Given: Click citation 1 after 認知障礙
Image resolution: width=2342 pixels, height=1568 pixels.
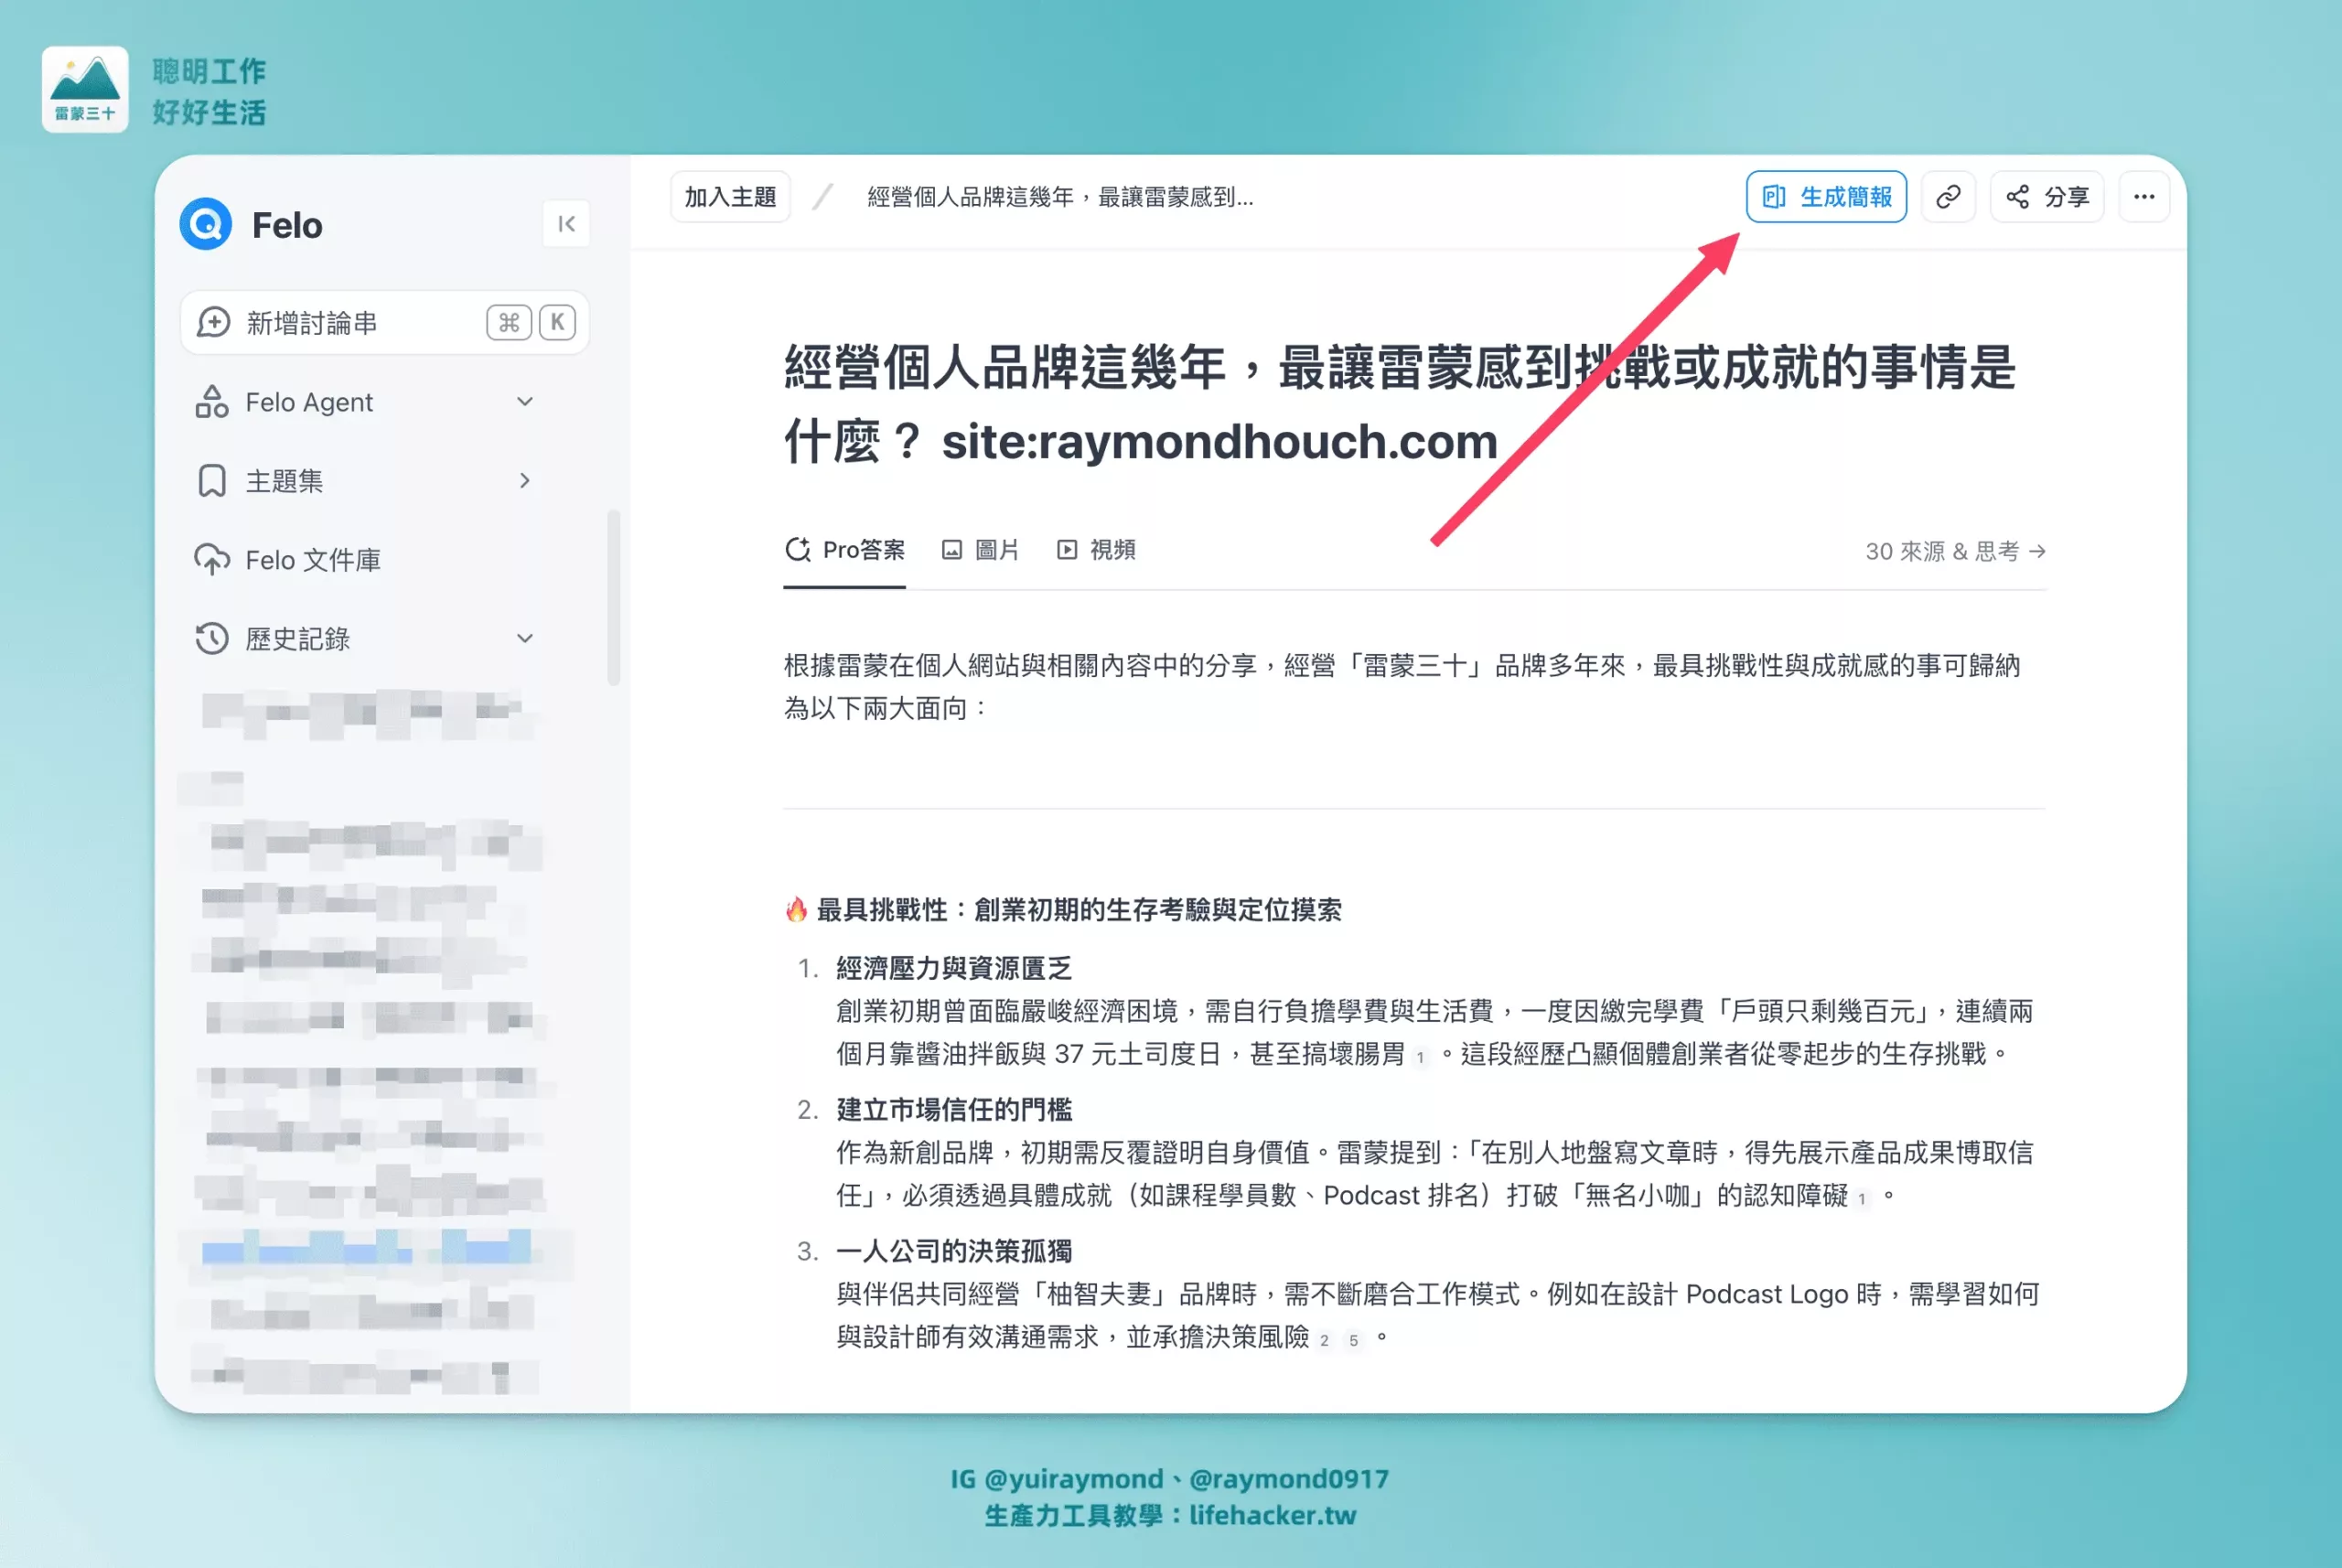Looking at the screenshot, I should tap(1862, 1198).
